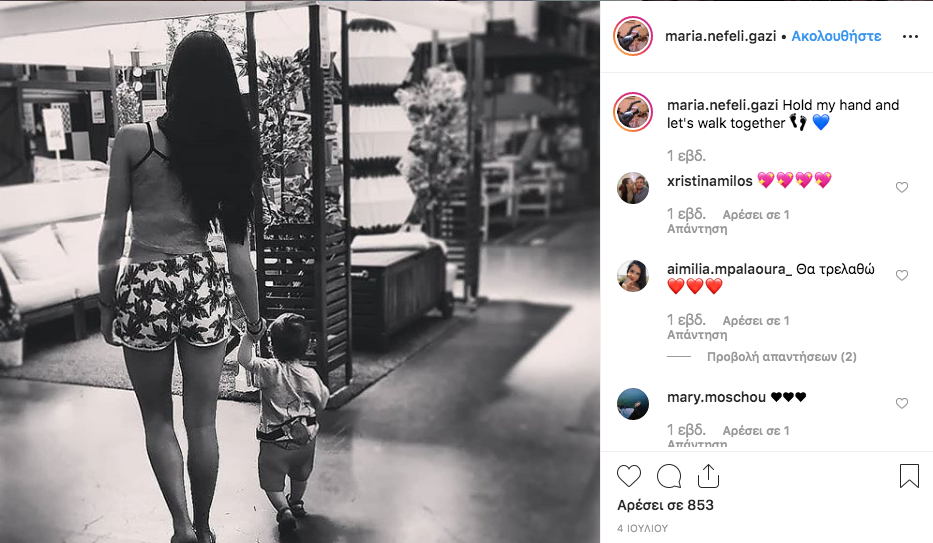Open maria.nefeli.gazi profile avatar in header
The image size is (933, 543).
pos(633,36)
